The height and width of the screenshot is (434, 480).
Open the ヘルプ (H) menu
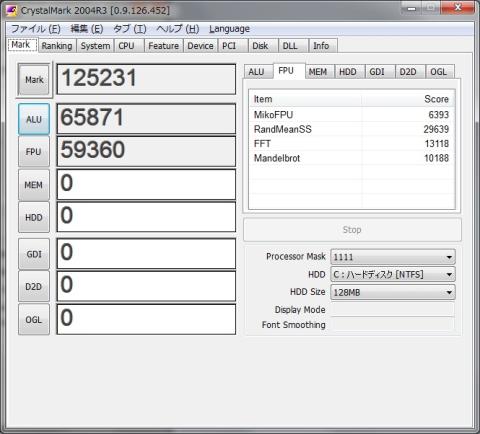pos(178,29)
